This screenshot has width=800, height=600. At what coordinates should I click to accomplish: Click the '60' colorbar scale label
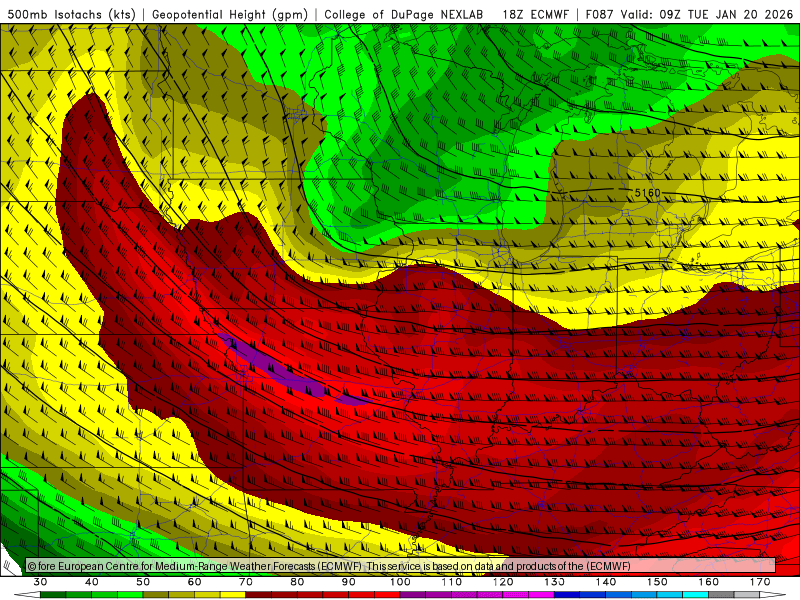194,582
